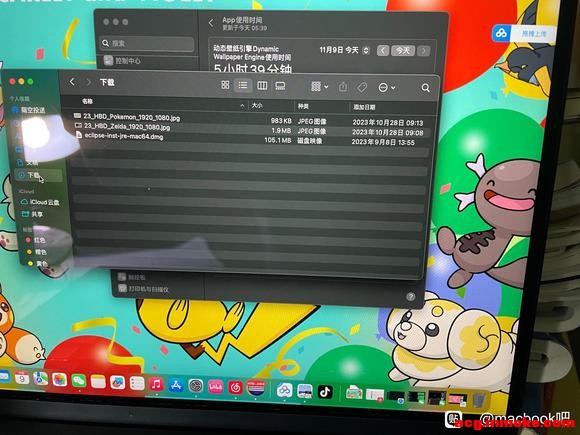Show the previous day with left arrow
The height and width of the screenshot is (435, 580).
383,50
